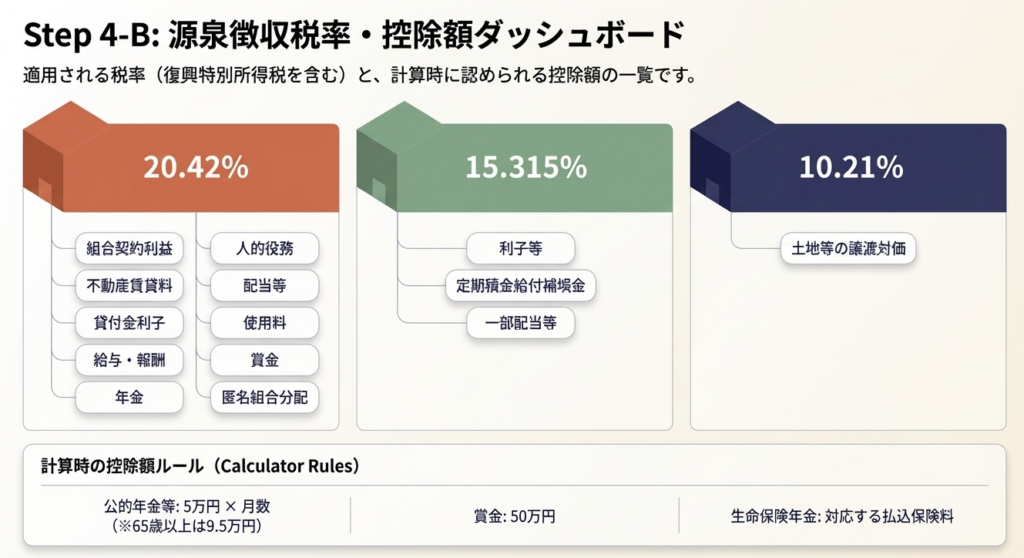Image resolution: width=1024 pixels, height=558 pixels.
Task: Select the 配当等 pill
Action: point(264,285)
